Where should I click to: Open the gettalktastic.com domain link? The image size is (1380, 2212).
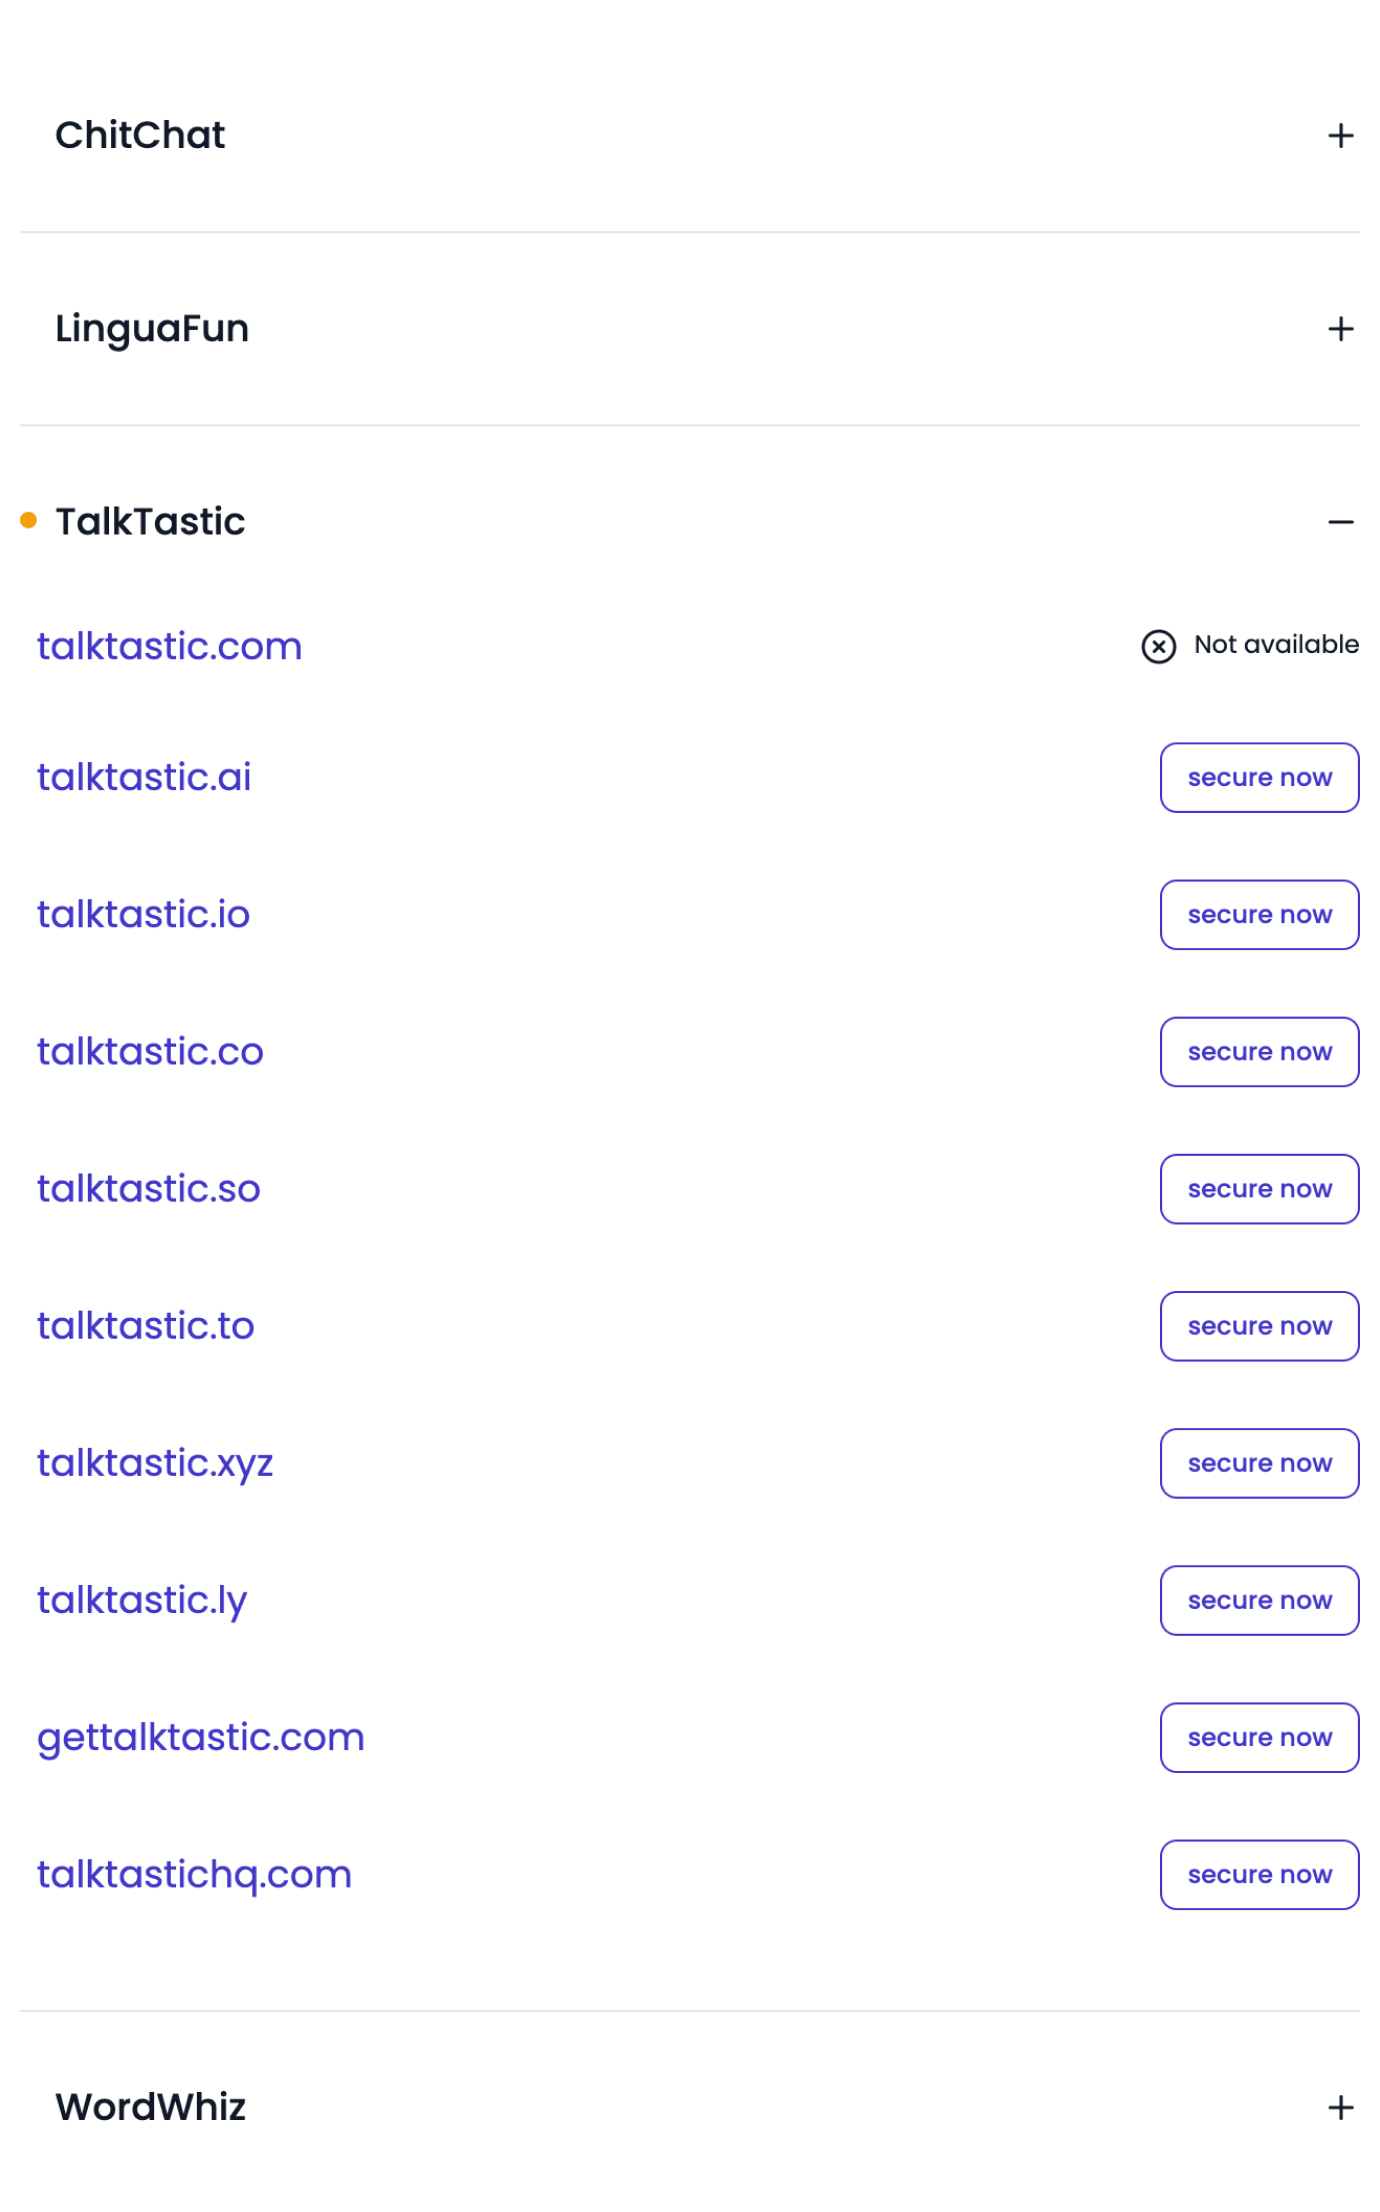(x=200, y=1737)
